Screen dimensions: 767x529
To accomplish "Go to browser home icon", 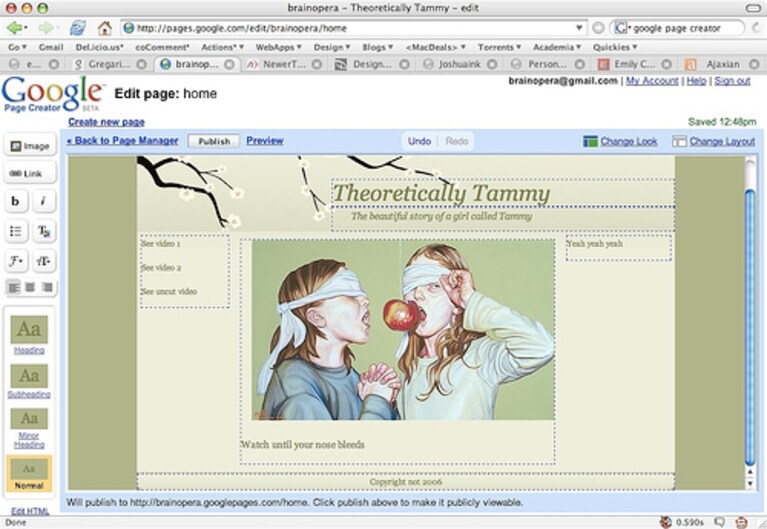I will 104,28.
